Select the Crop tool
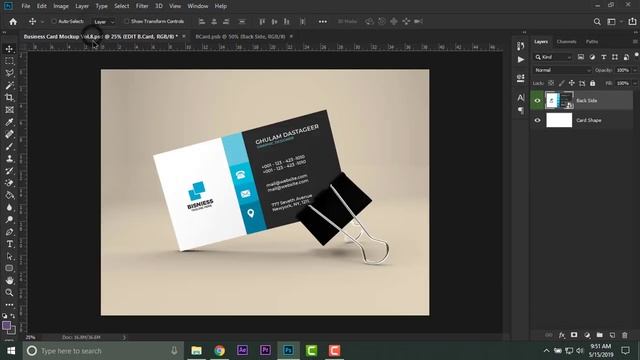The image size is (640, 360). click(9, 98)
